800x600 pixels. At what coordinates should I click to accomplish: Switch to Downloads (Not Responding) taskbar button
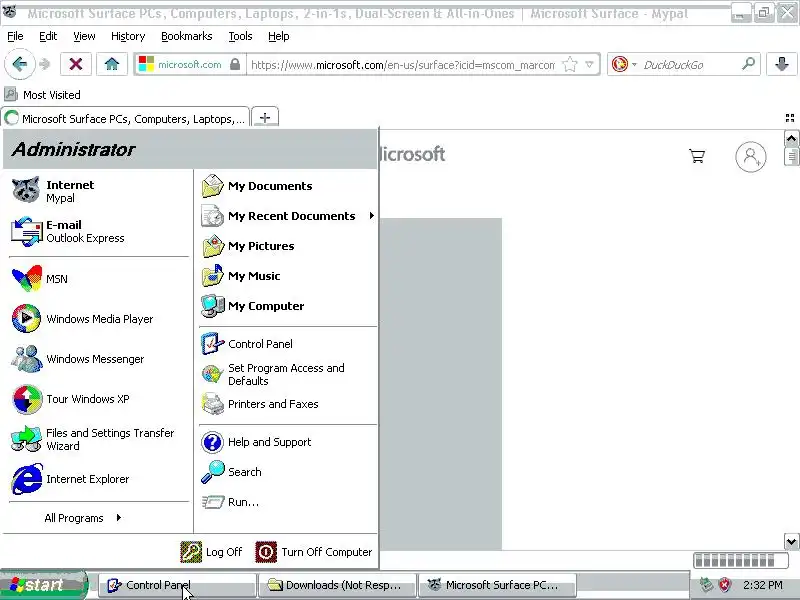(x=337, y=585)
